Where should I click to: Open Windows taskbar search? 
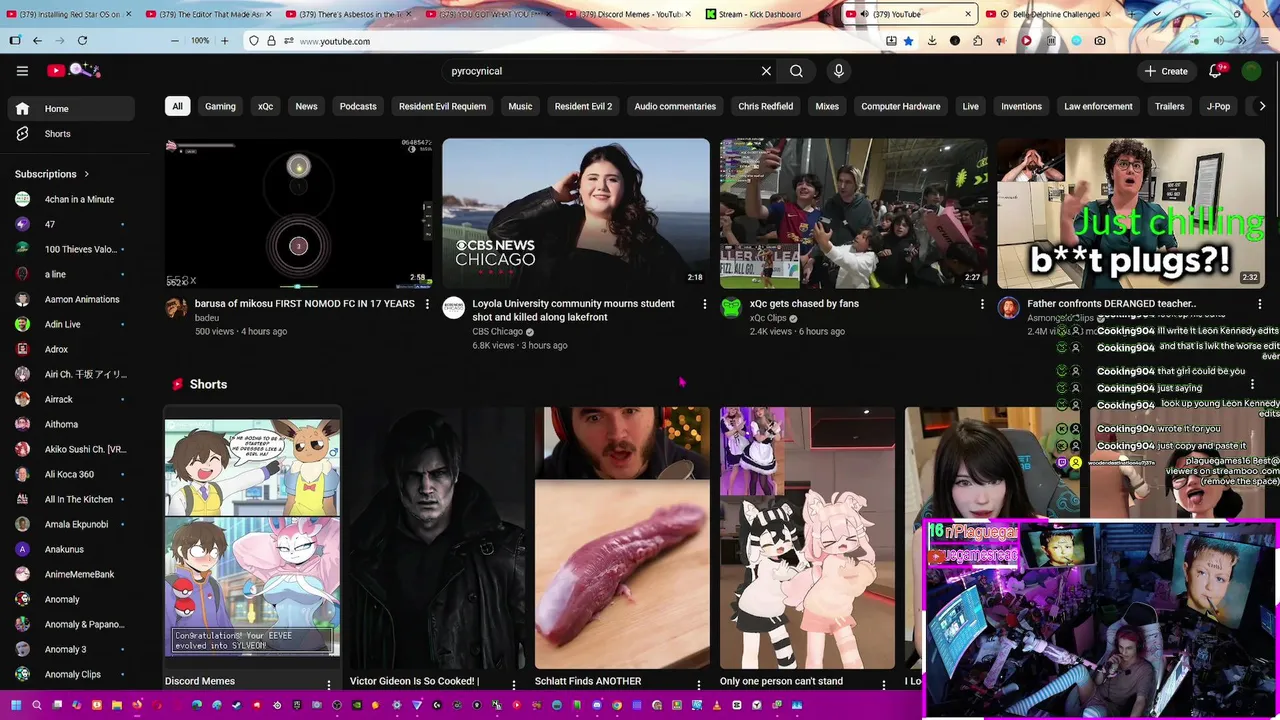[x=36, y=705]
